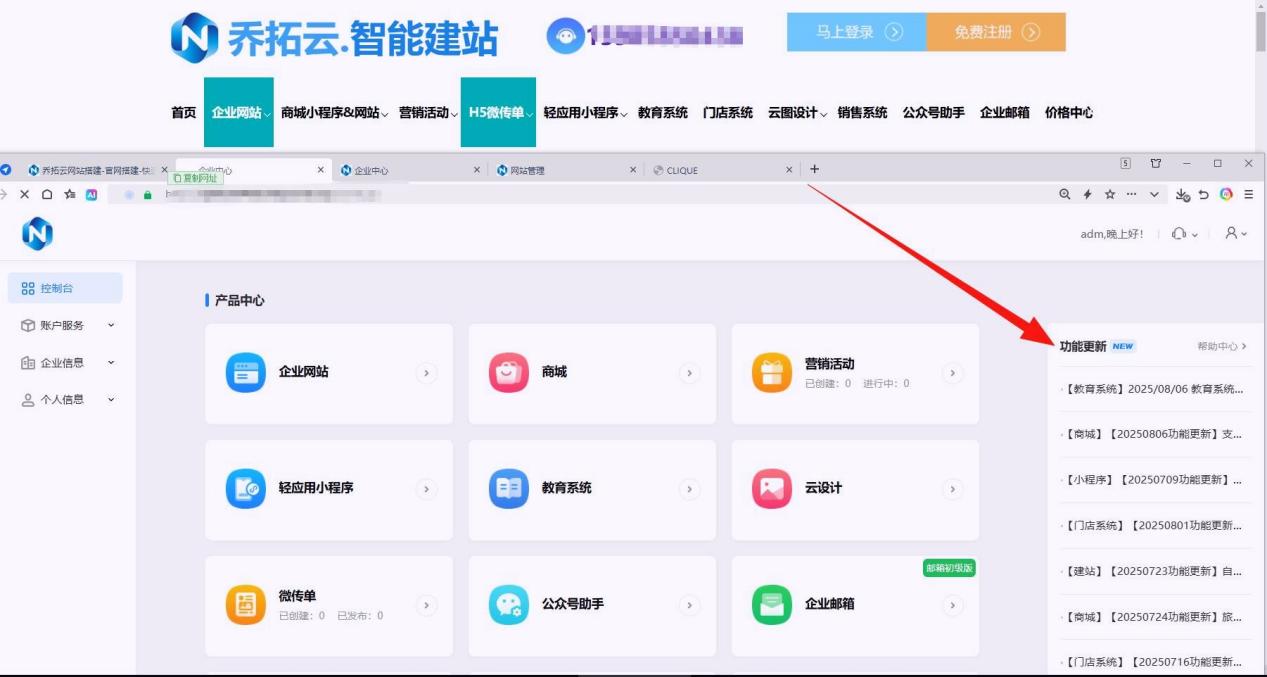This screenshot has height=677, width=1267.
Task: Open the browser downloads icon
Action: point(1183,195)
